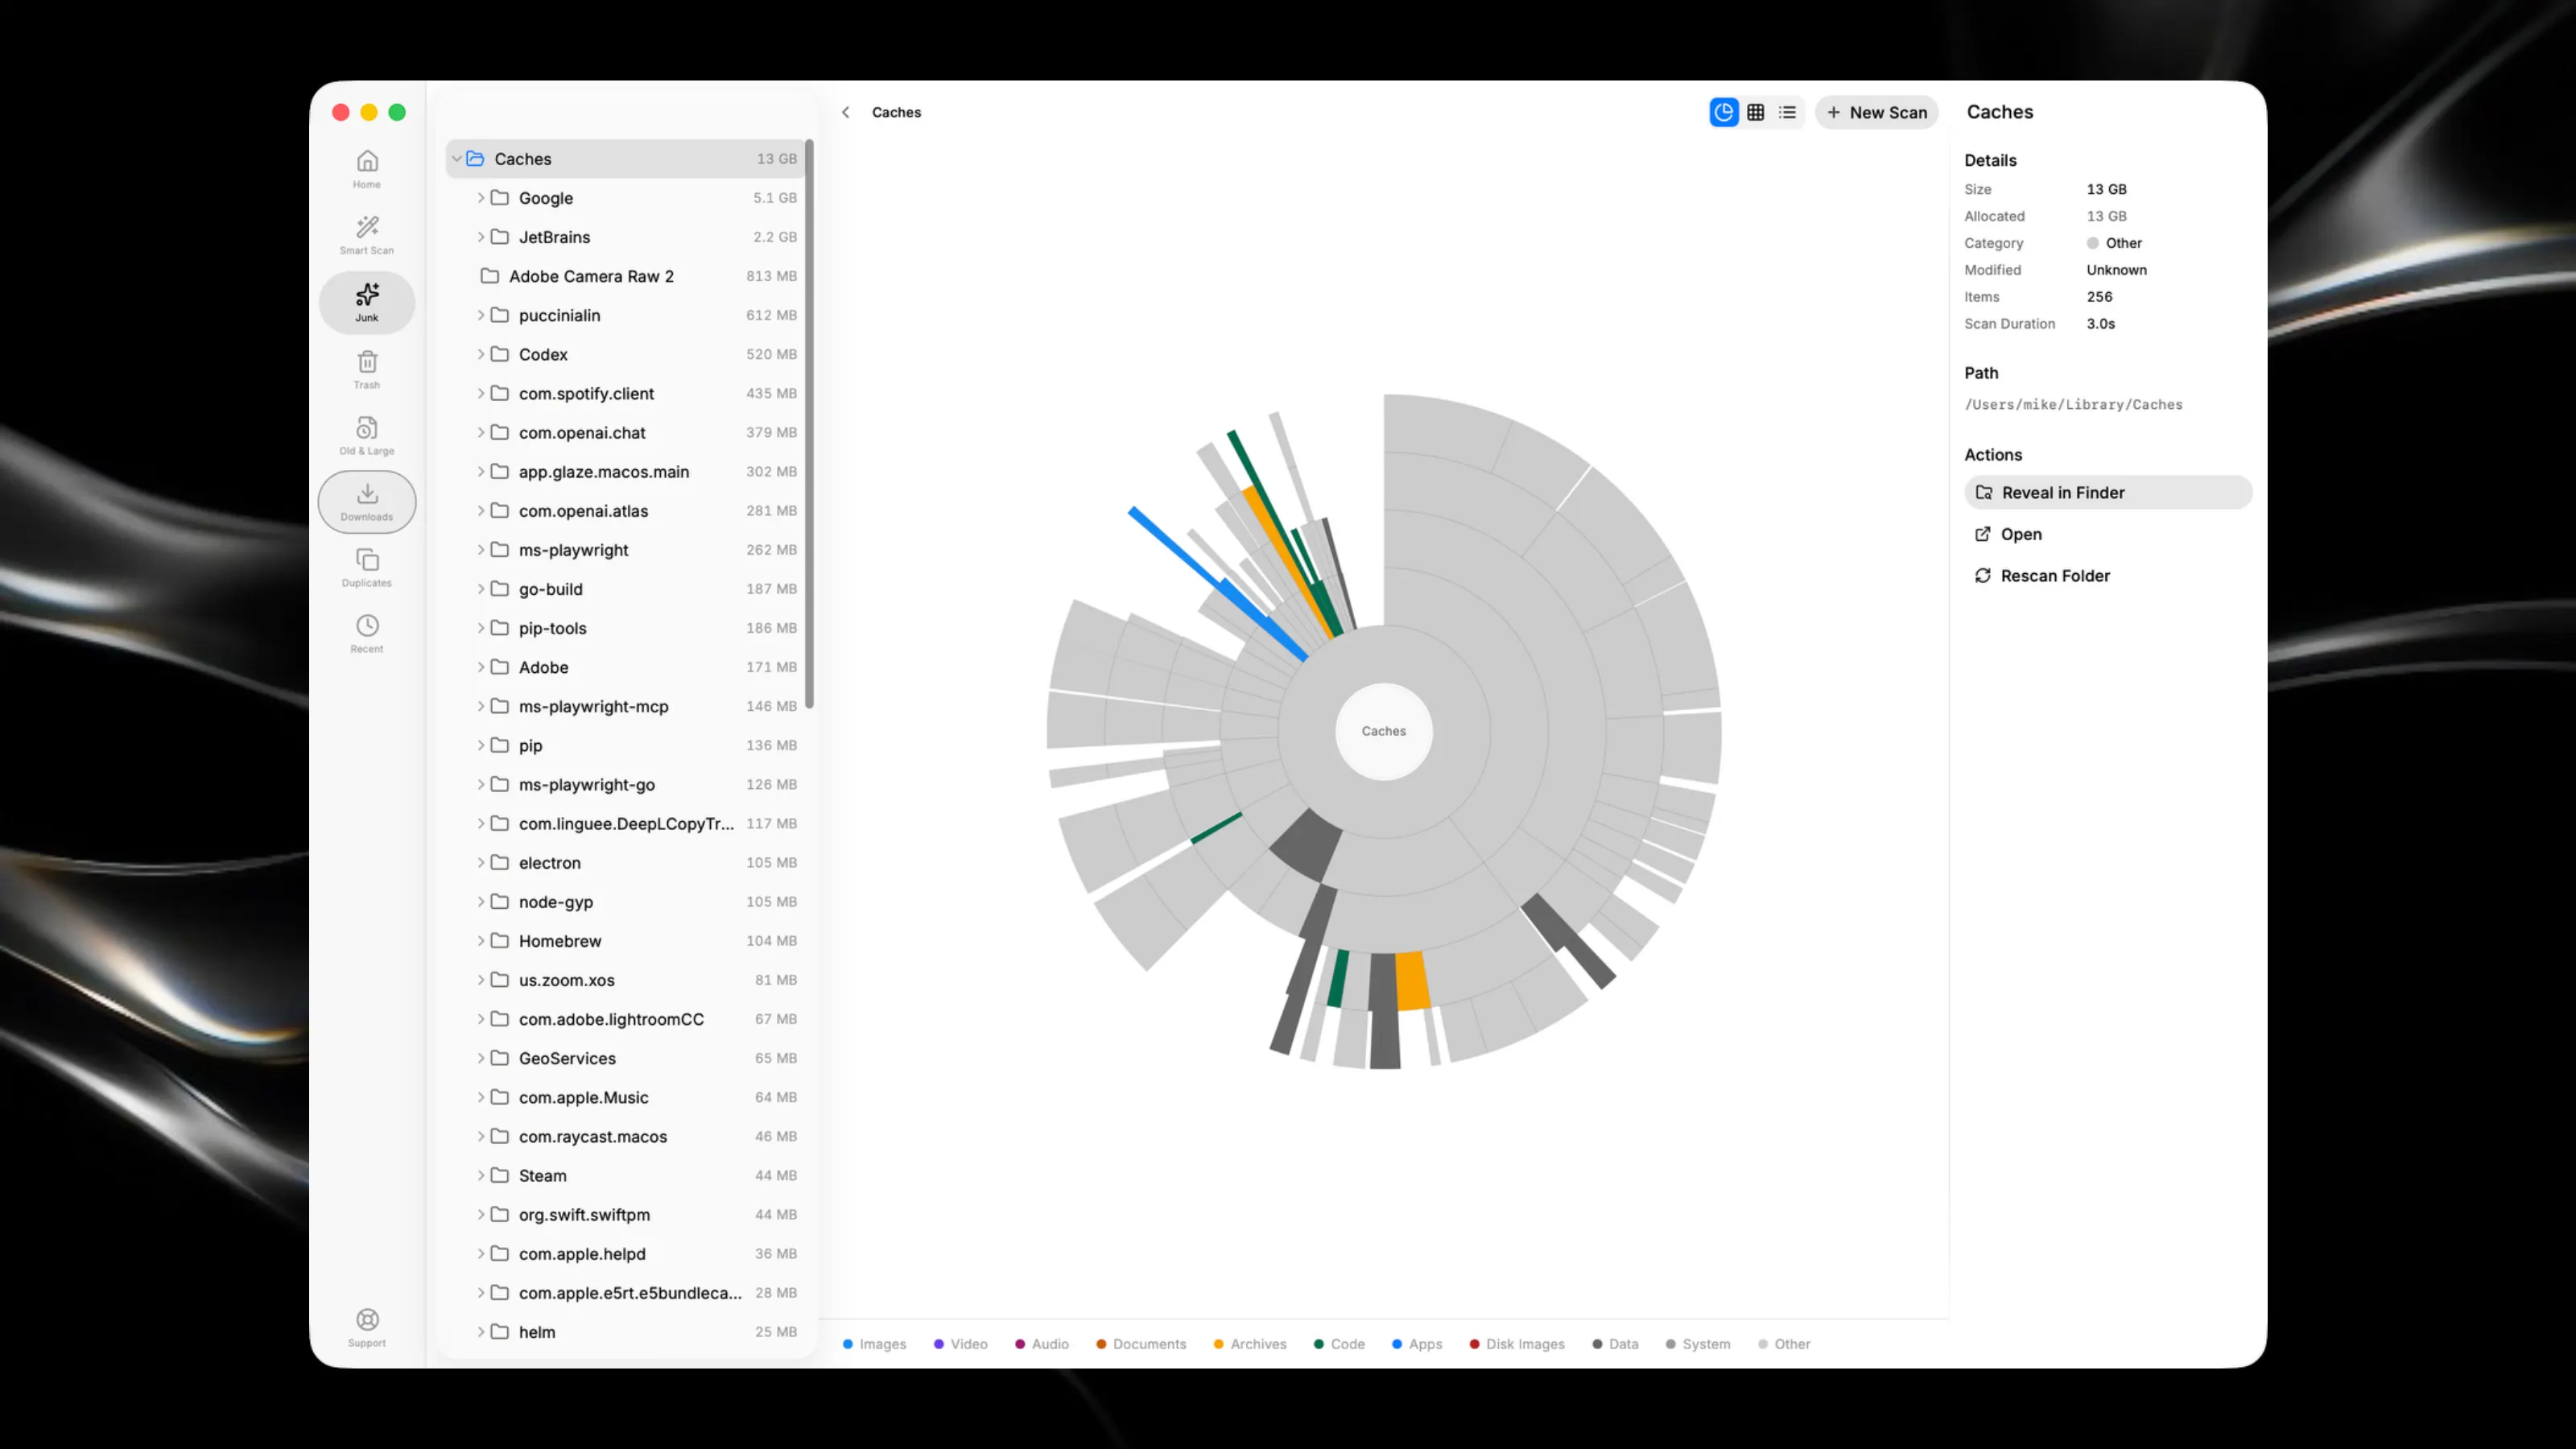Select the node-gyp folder row
The image size is (2576, 1449).
coord(626,901)
